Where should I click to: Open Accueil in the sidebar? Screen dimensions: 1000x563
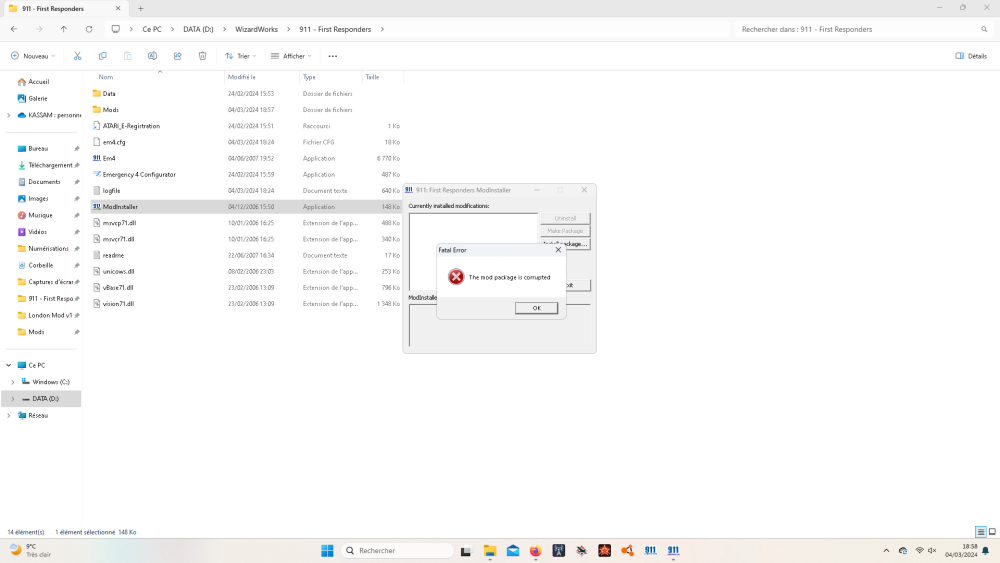coord(38,82)
